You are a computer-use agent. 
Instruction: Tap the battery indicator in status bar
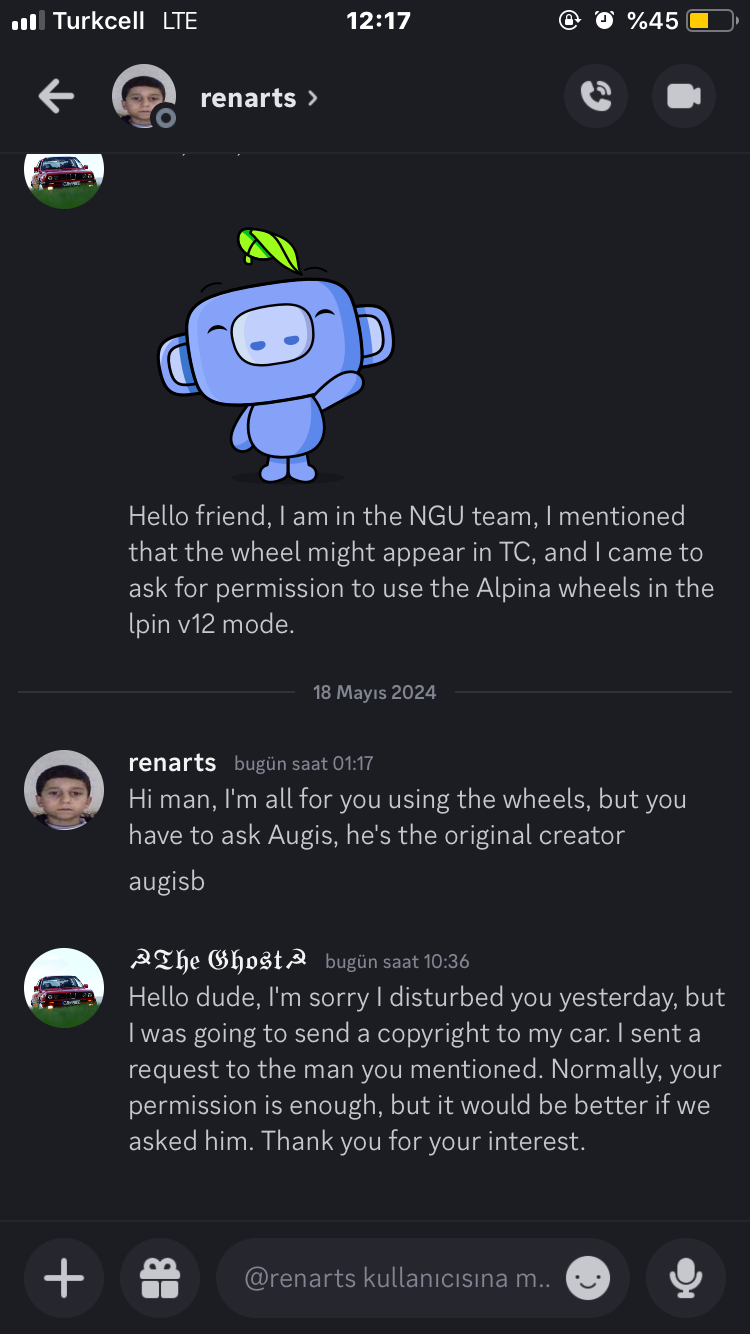(710, 20)
